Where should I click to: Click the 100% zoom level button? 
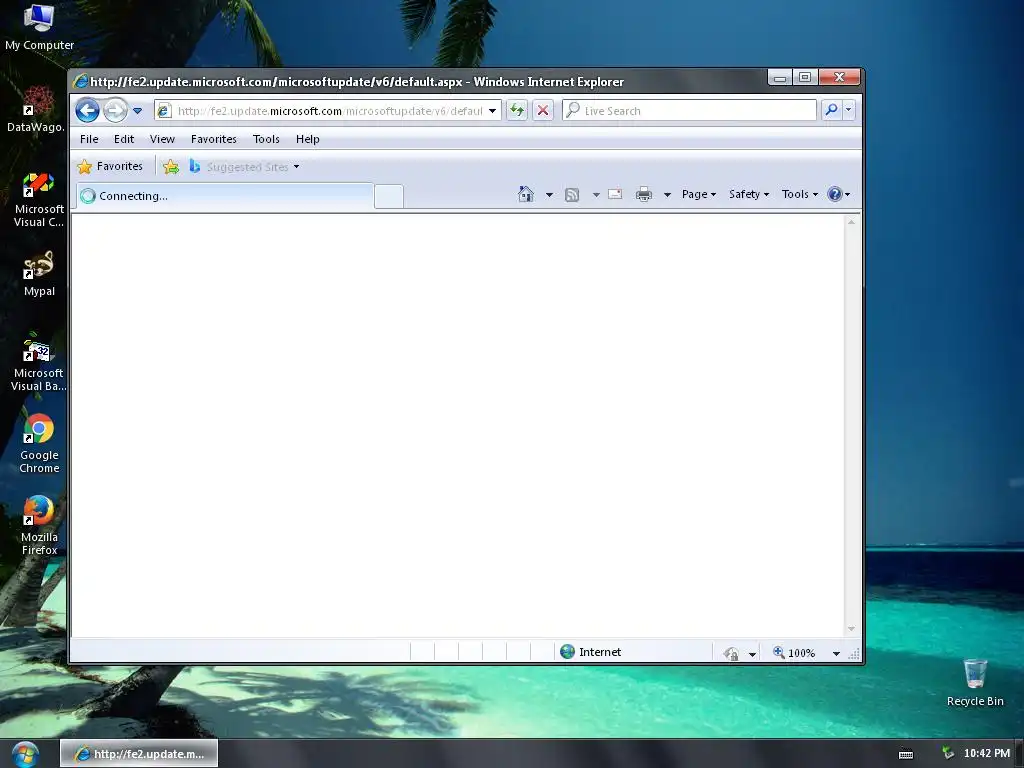tap(794, 652)
